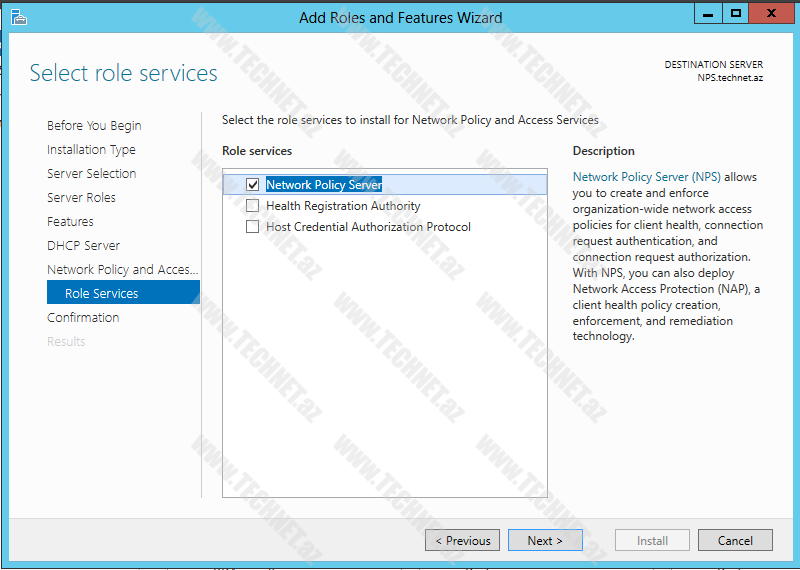800x570 pixels.
Task: Maximize the wizard window
Action: [x=736, y=13]
